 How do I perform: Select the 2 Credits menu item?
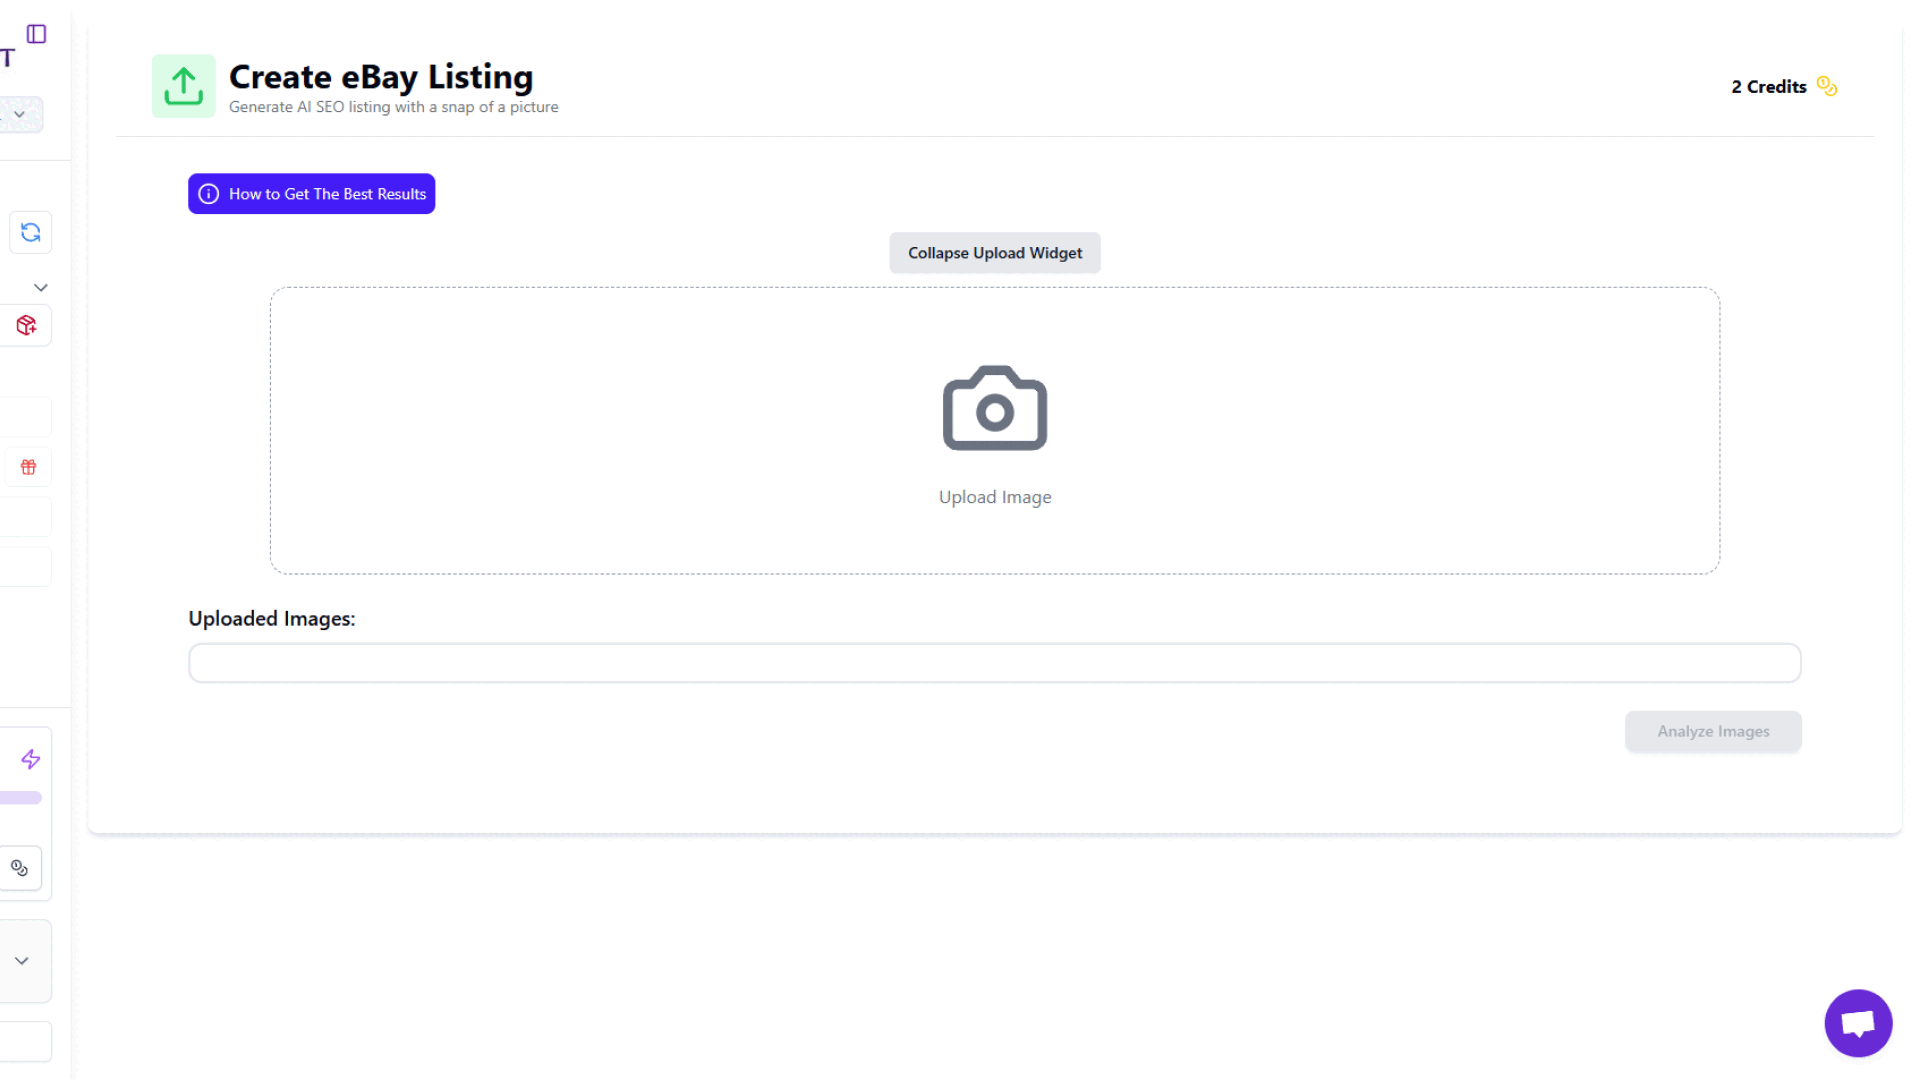(x=1784, y=86)
